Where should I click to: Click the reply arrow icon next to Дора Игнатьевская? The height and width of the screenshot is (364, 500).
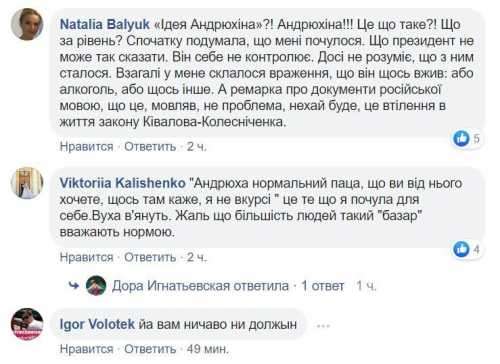click(74, 286)
